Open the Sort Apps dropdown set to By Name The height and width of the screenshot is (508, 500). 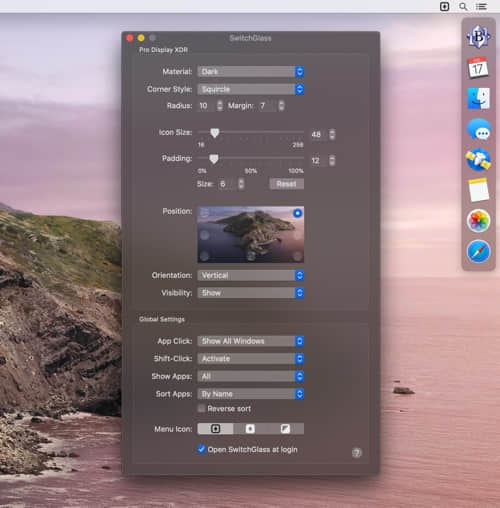[x=251, y=394]
